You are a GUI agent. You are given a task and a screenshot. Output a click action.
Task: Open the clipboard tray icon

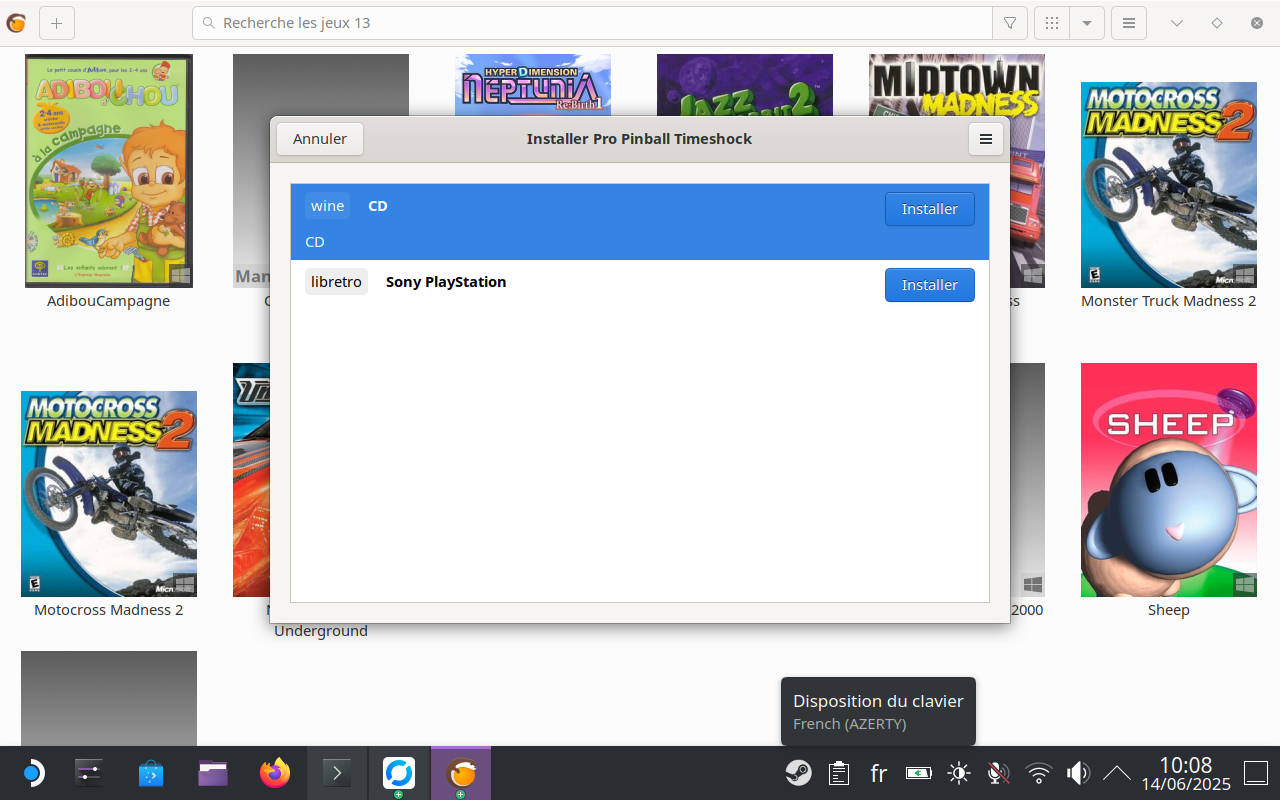pyautogui.click(x=839, y=773)
